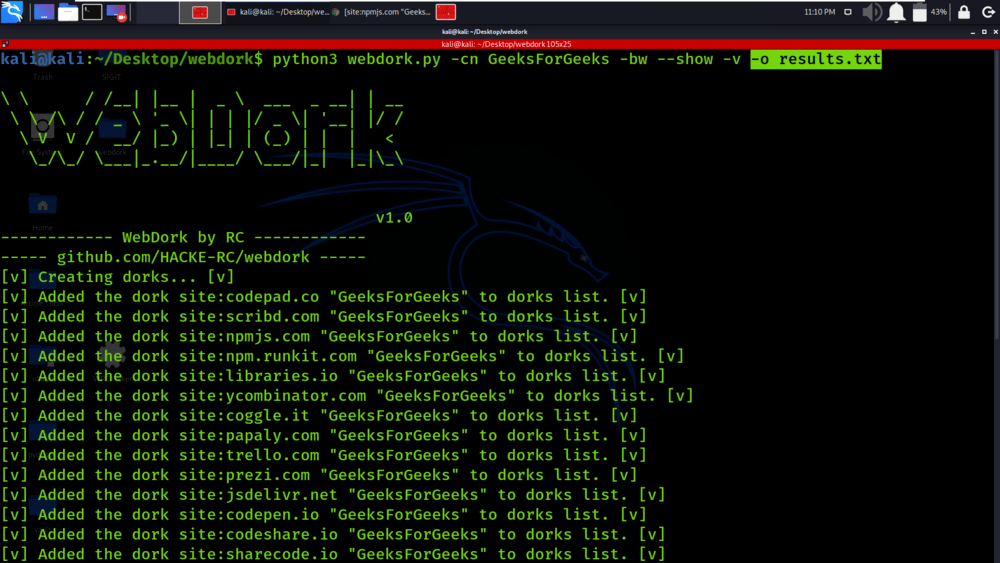Open the file manager launcher in panel
The width and height of the screenshot is (1000, 563).
pos(68,12)
